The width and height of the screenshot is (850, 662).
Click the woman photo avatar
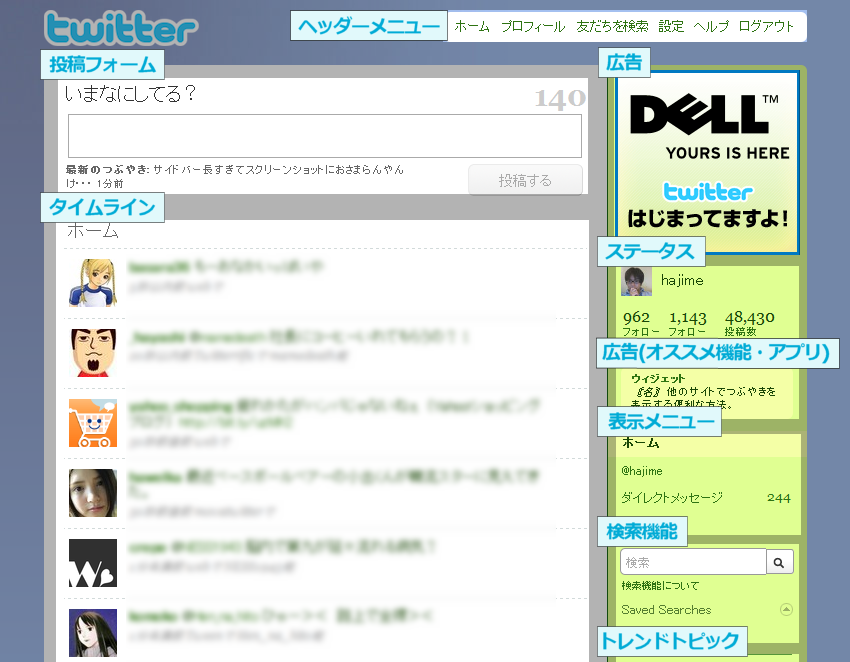pyautogui.click(x=93, y=493)
